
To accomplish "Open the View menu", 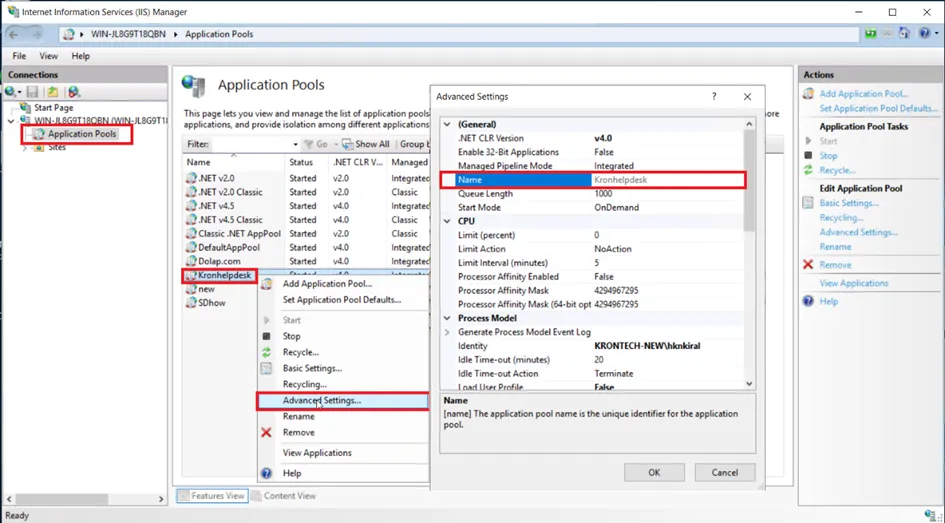I will pos(49,56).
